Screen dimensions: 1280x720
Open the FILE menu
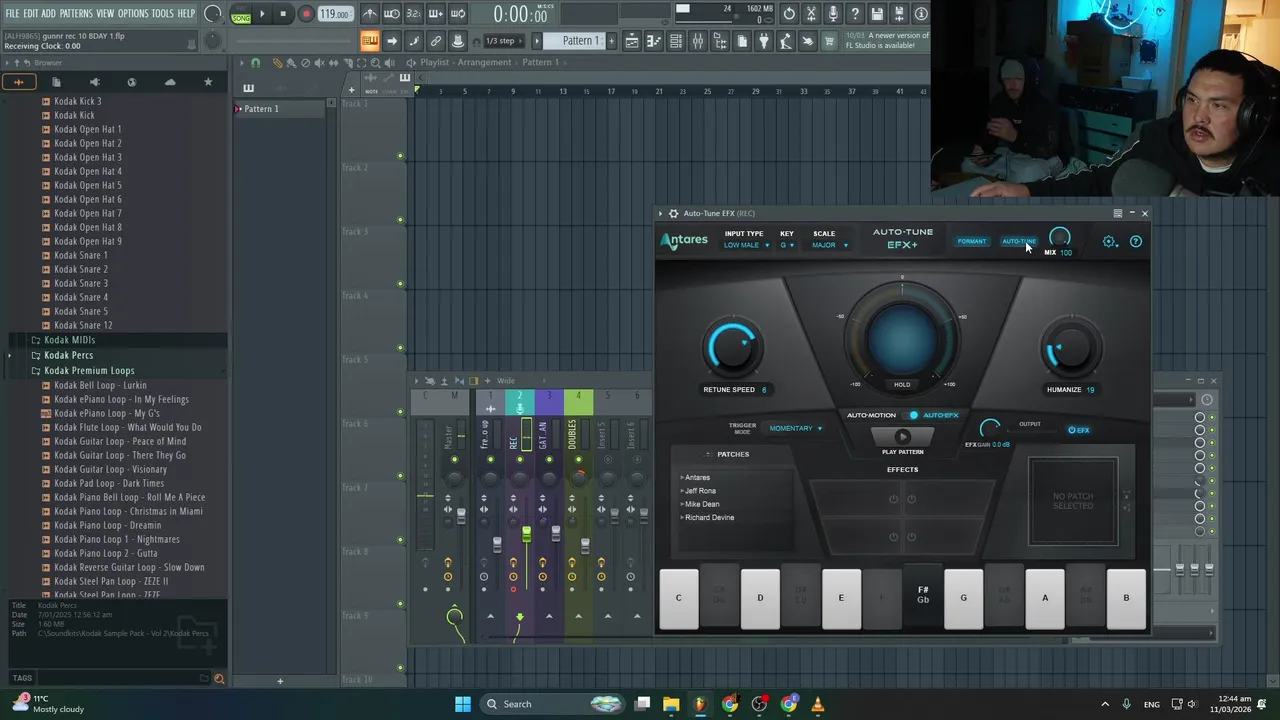pos(12,13)
